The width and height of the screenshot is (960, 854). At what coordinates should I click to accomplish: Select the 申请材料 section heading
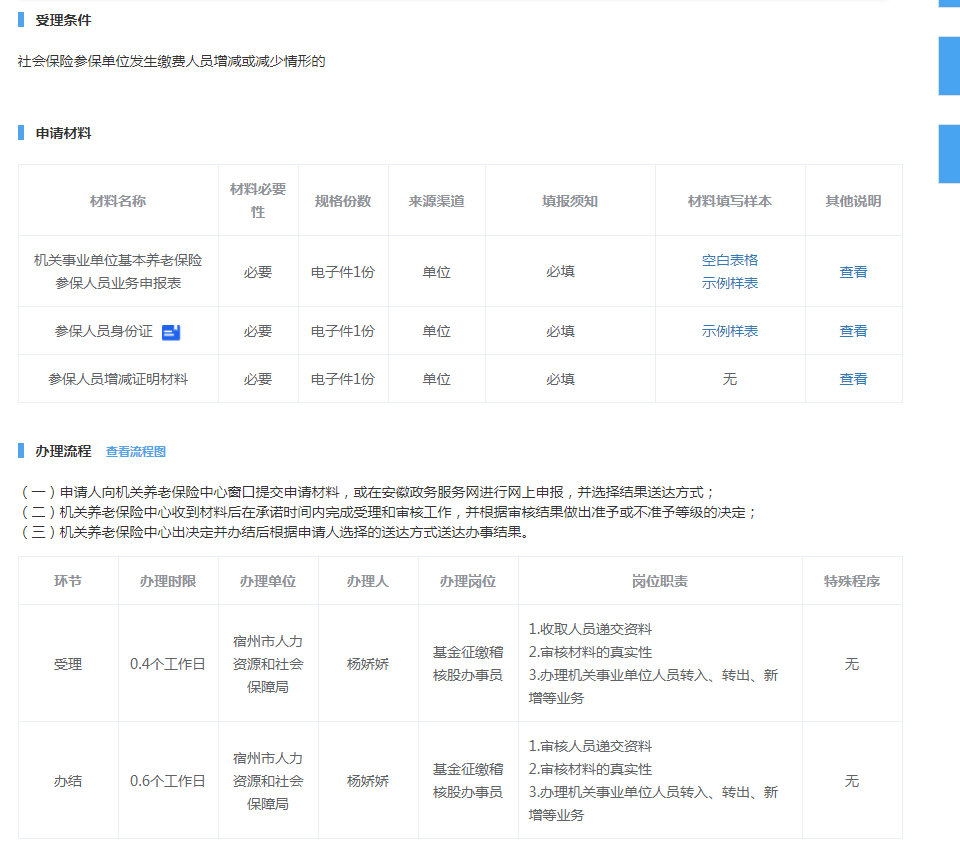(63, 133)
